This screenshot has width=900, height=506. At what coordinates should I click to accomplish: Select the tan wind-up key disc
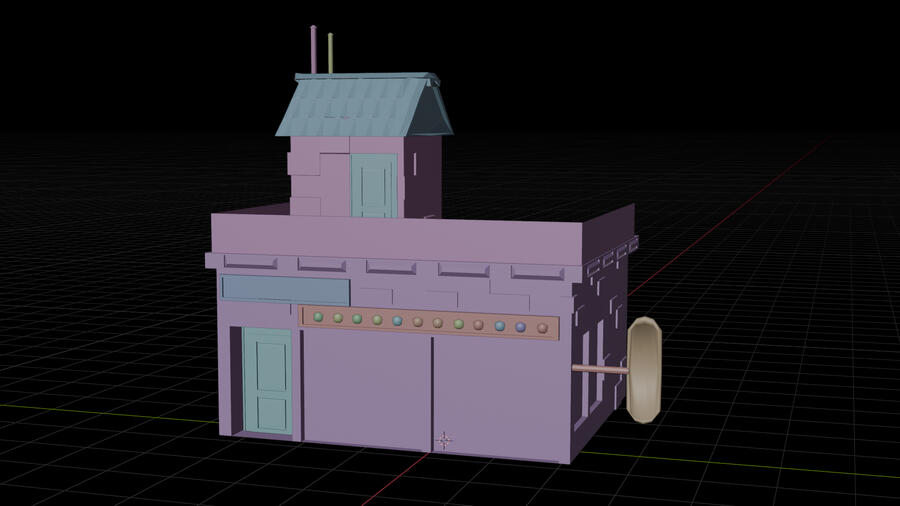645,368
